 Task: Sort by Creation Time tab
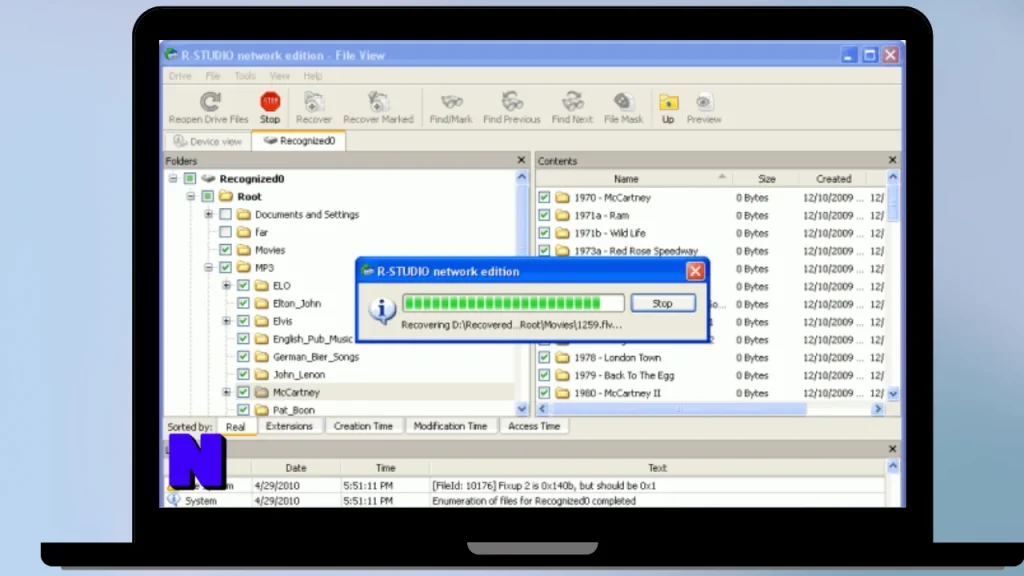click(x=363, y=426)
